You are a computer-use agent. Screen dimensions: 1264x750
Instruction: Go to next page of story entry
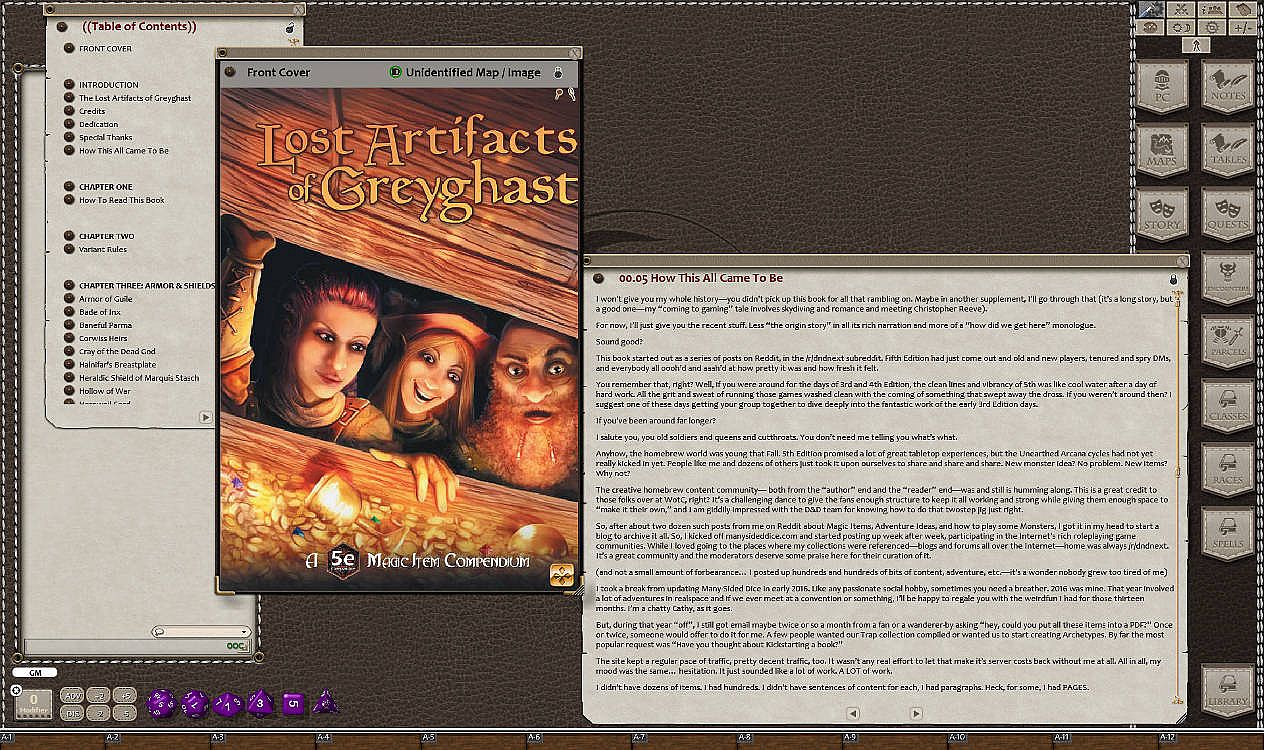click(916, 713)
